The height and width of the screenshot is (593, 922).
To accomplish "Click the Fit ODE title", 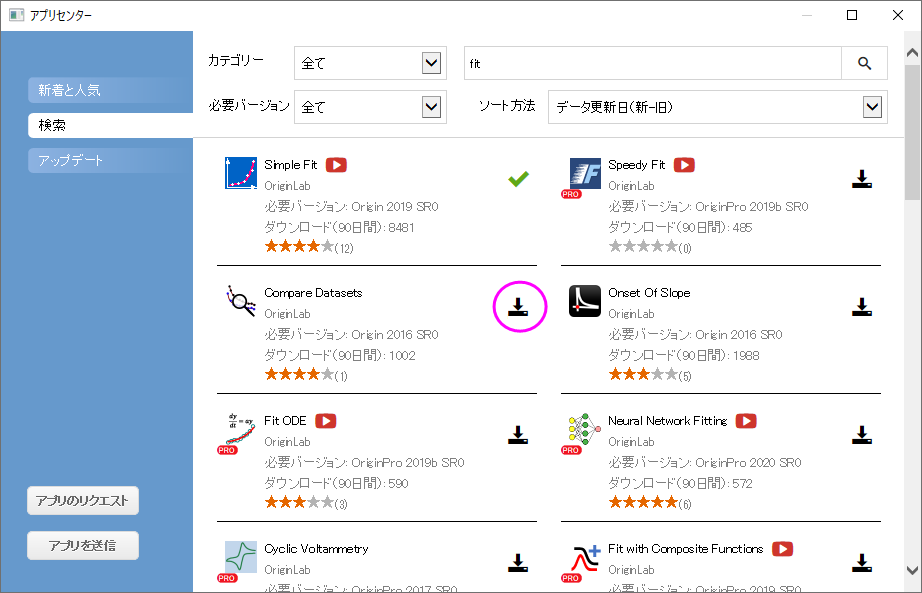I will pos(285,421).
